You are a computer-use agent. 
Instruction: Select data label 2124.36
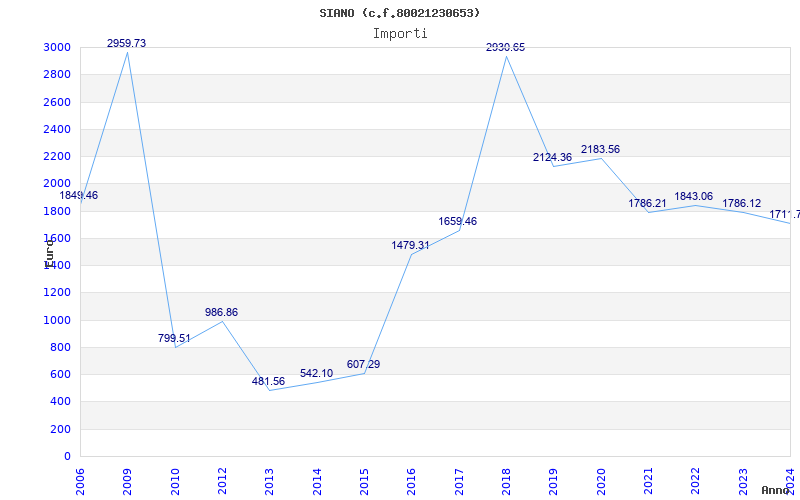[x=553, y=158]
